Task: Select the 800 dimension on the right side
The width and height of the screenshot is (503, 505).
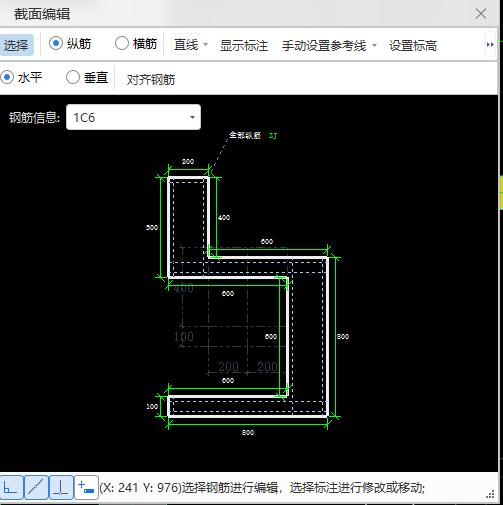Action: 343,337
